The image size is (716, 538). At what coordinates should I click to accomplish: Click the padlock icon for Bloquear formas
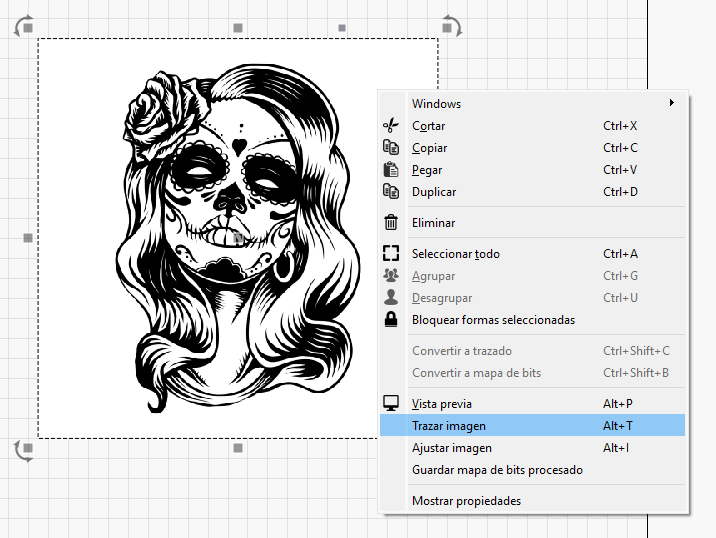pos(391,320)
